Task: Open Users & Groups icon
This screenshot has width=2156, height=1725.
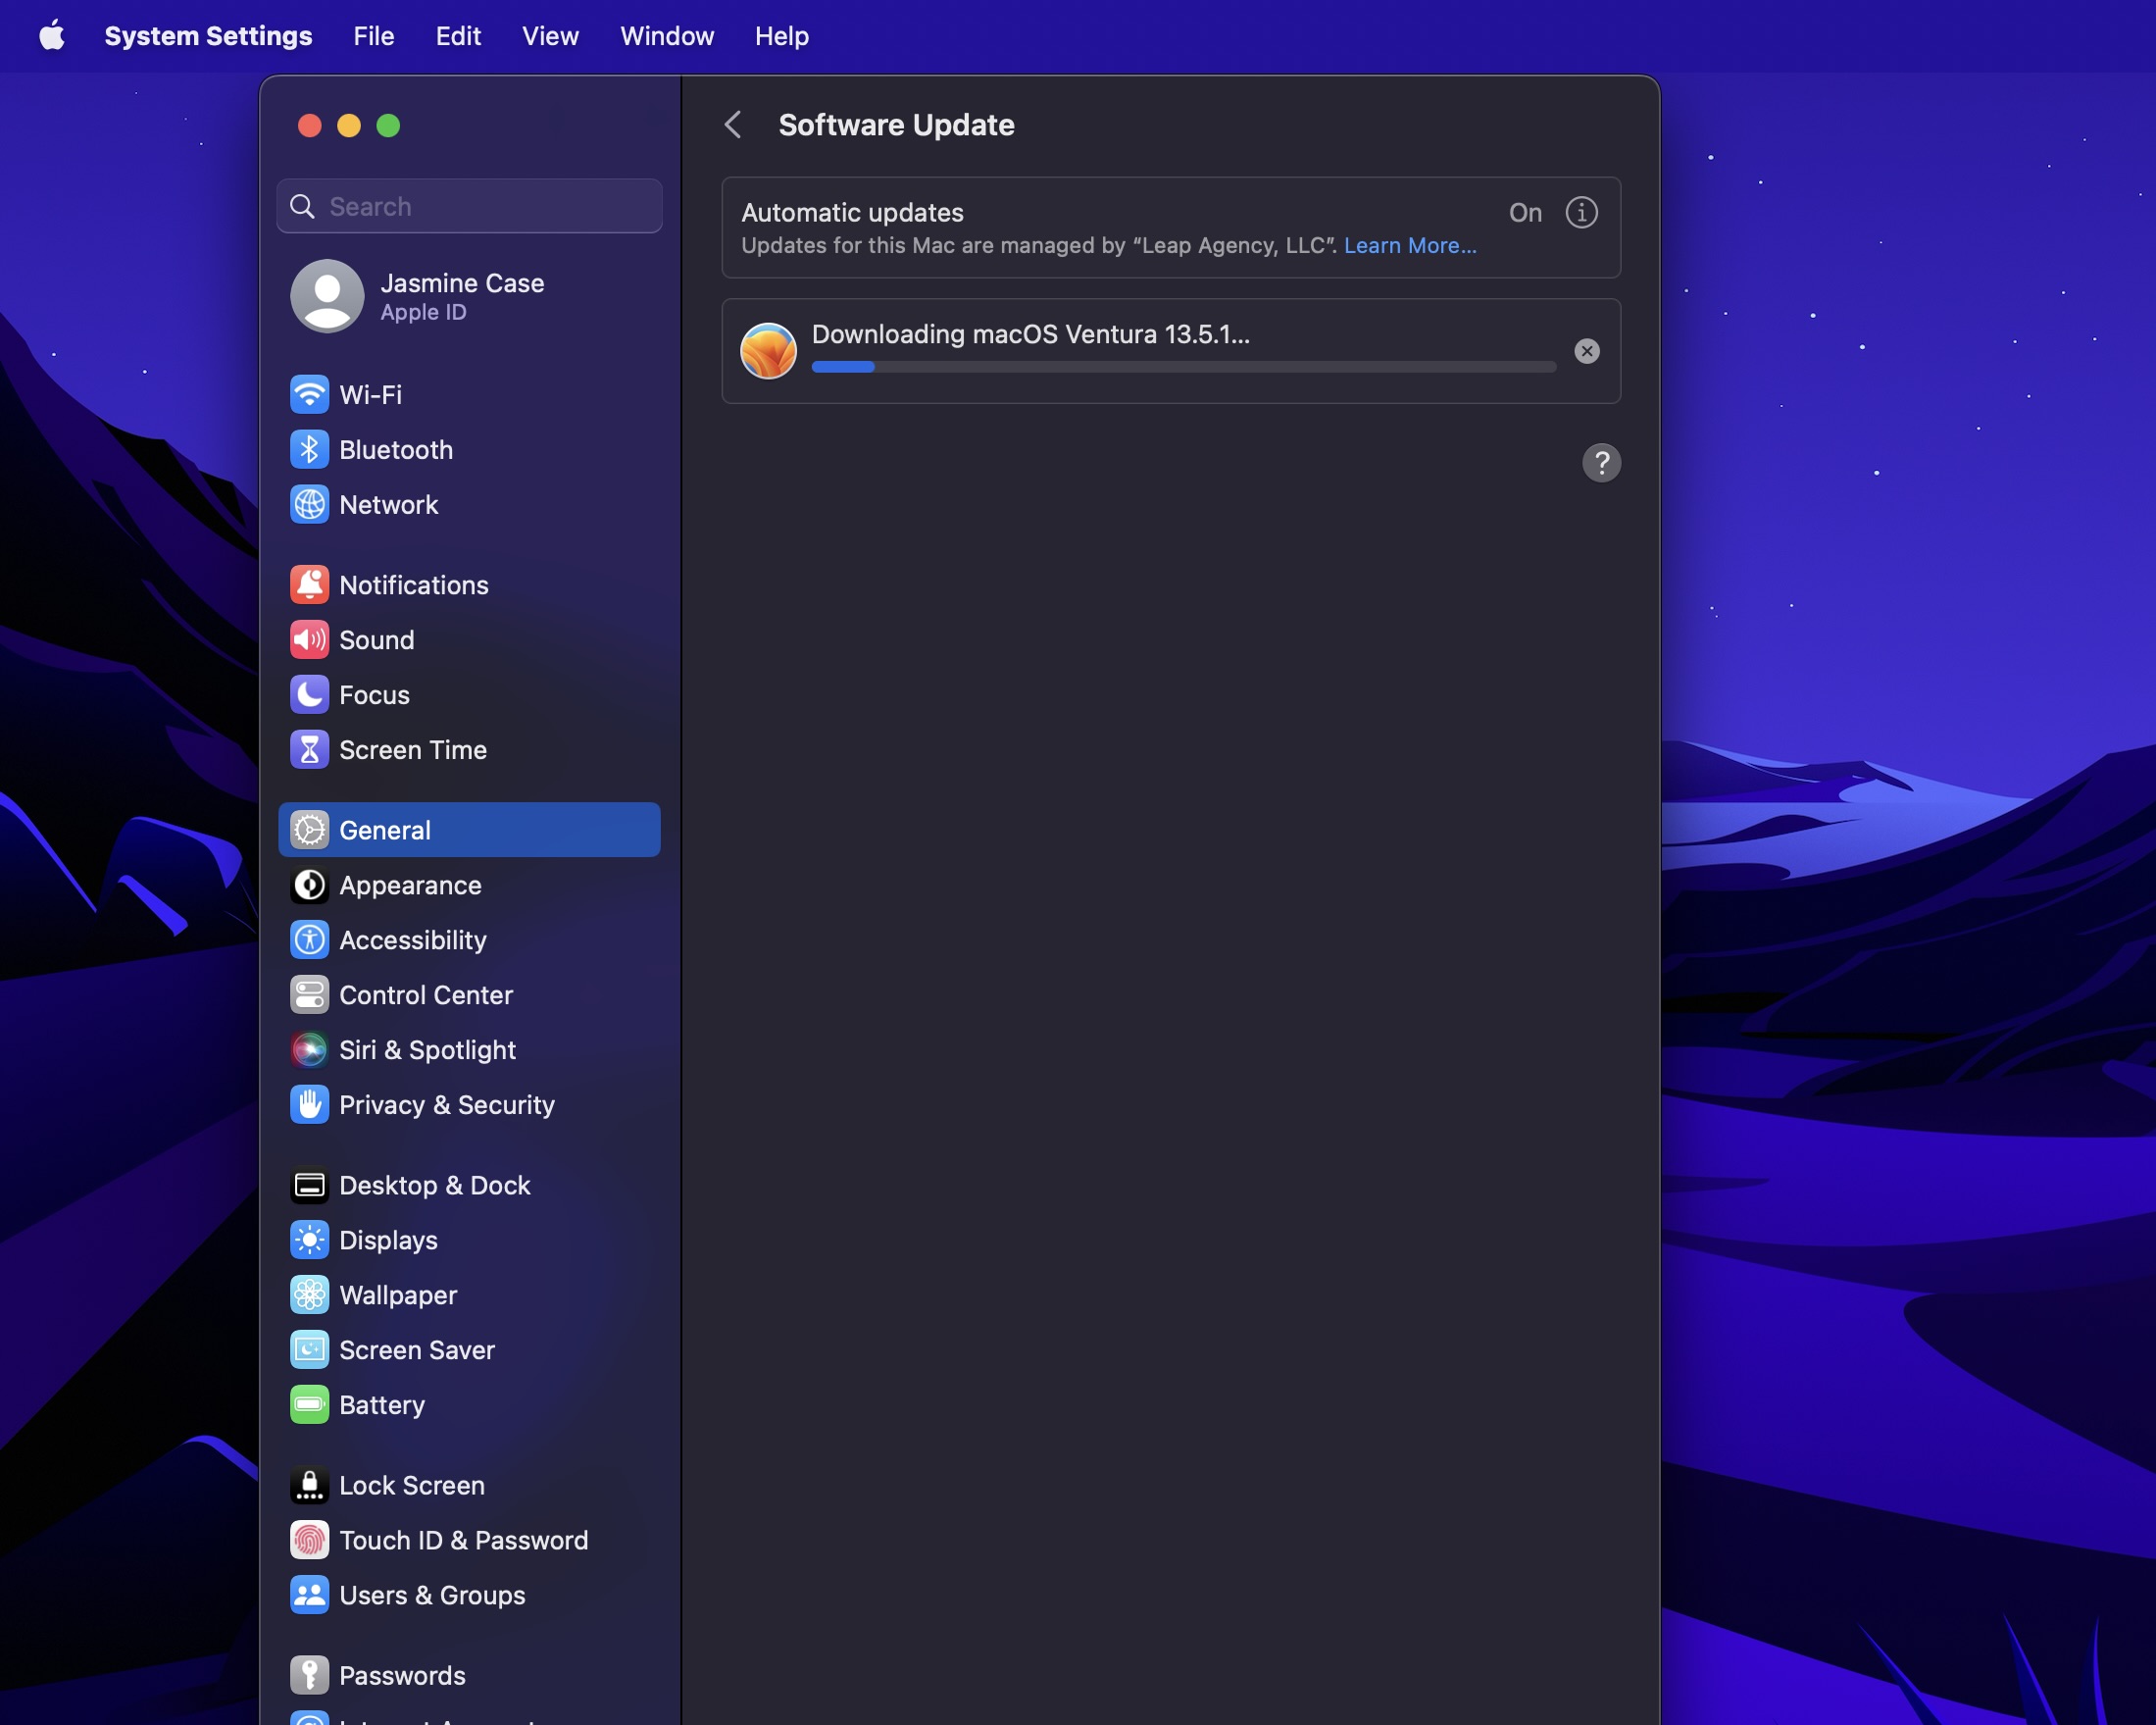Action: coord(309,1595)
